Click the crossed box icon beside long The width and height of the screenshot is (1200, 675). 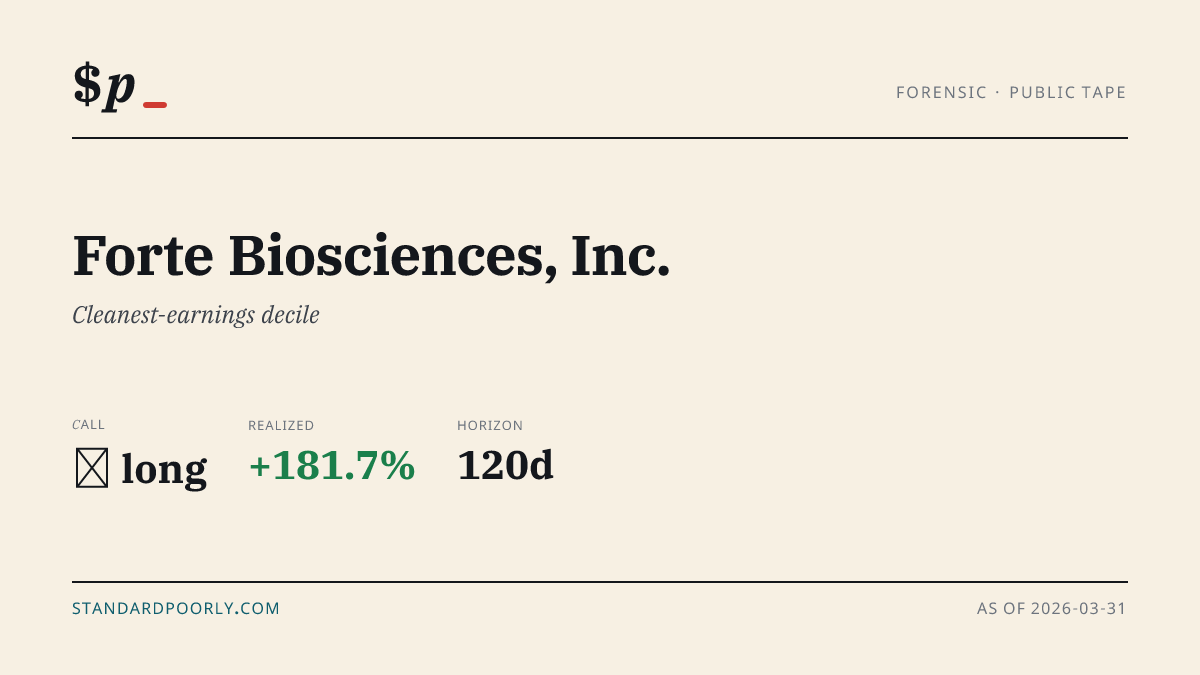point(92,468)
